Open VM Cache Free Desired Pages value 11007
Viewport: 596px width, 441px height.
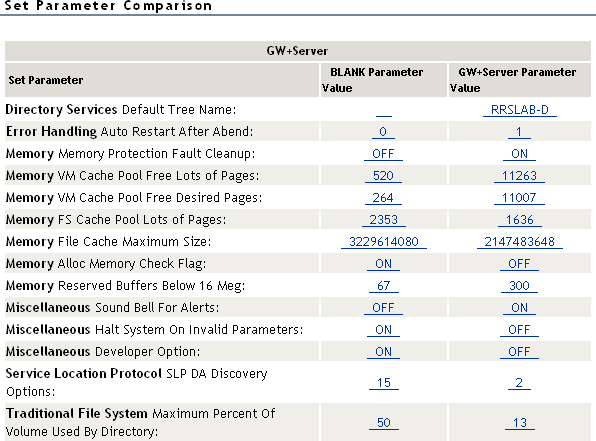[x=519, y=198]
